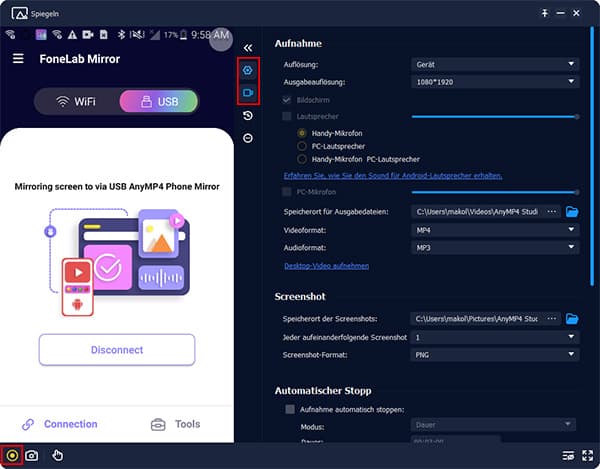Open the Videoformat dropdown showing MP4

tap(495, 230)
